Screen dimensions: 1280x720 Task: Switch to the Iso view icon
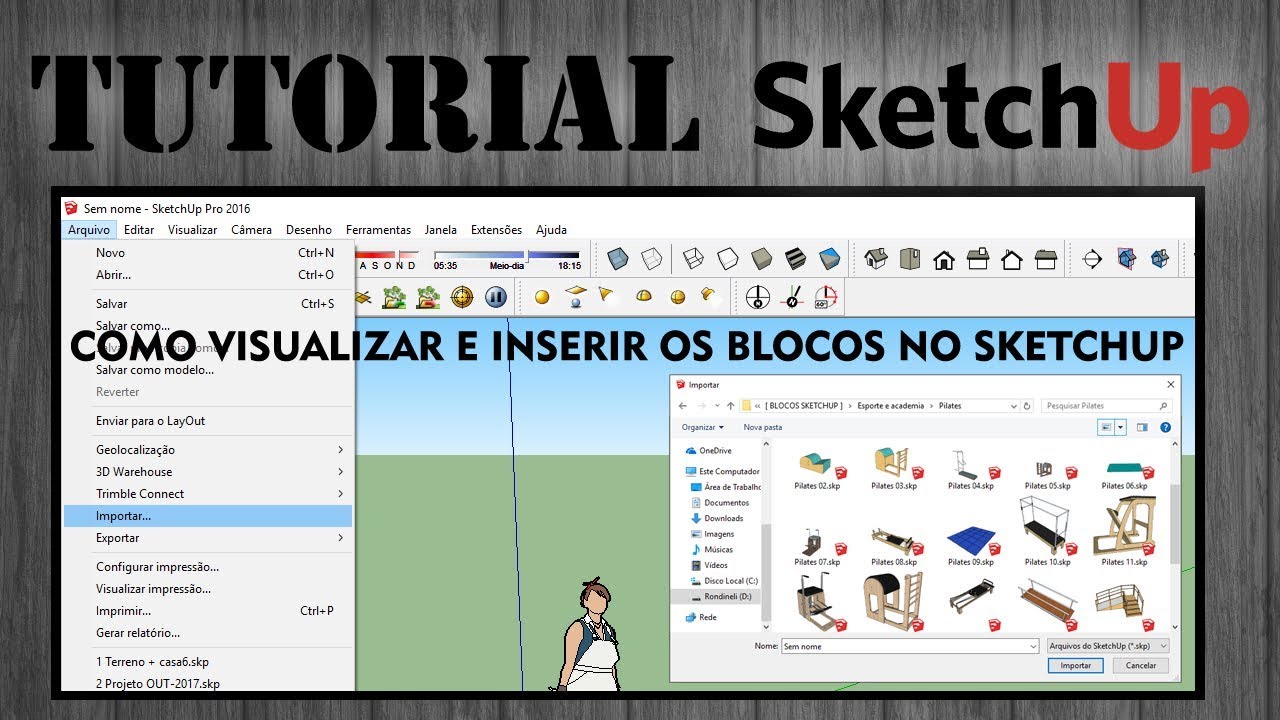(876, 259)
